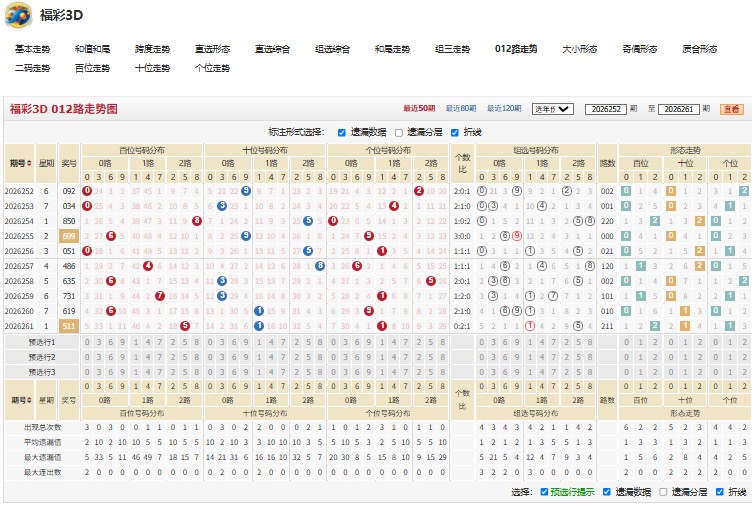This screenshot has height=506, width=752.
Task: Show 最近50期 results
Action: (419, 109)
